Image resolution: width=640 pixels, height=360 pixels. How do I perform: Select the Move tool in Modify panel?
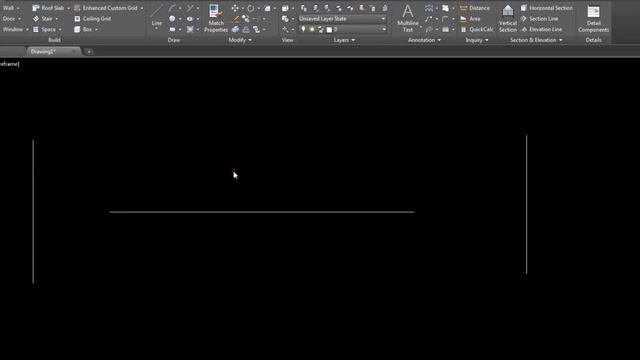click(235, 8)
